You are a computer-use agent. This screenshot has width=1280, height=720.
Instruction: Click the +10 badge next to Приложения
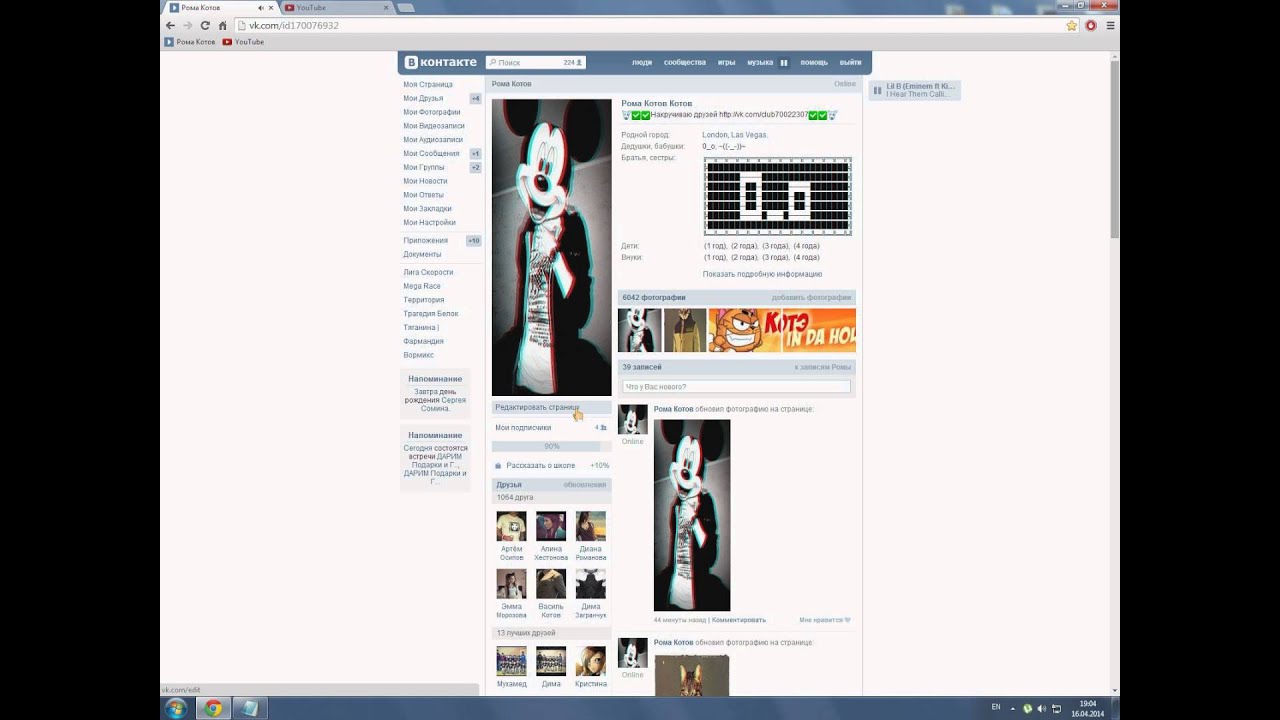474,241
